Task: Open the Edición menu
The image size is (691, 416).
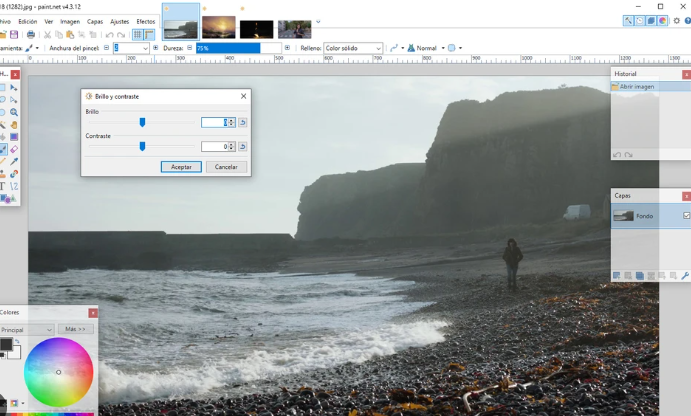Action: point(28,21)
